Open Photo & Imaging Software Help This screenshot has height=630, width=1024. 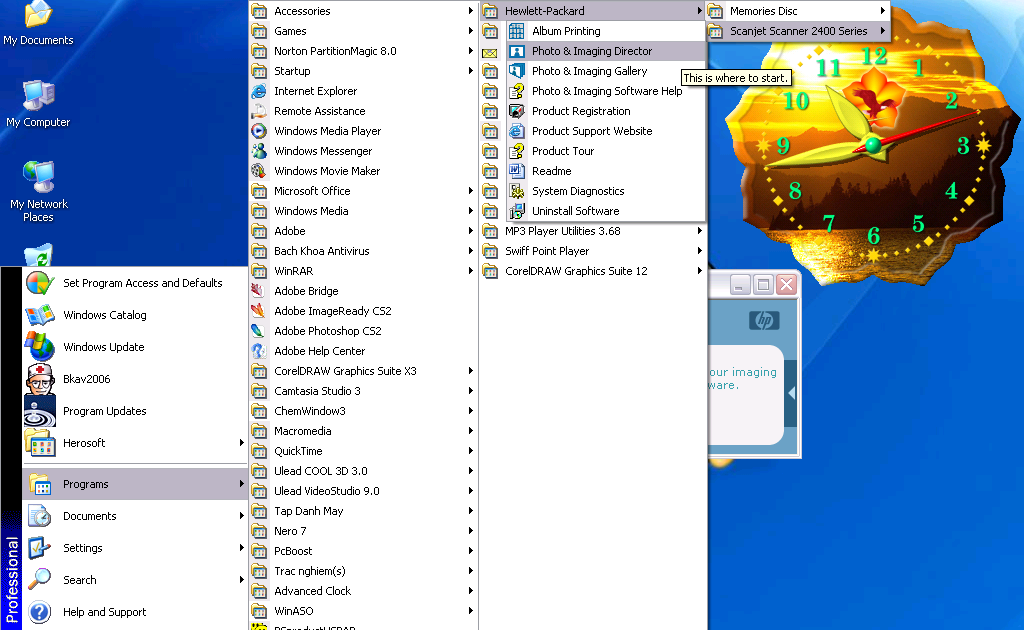pyautogui.click(x=606, y=91)
